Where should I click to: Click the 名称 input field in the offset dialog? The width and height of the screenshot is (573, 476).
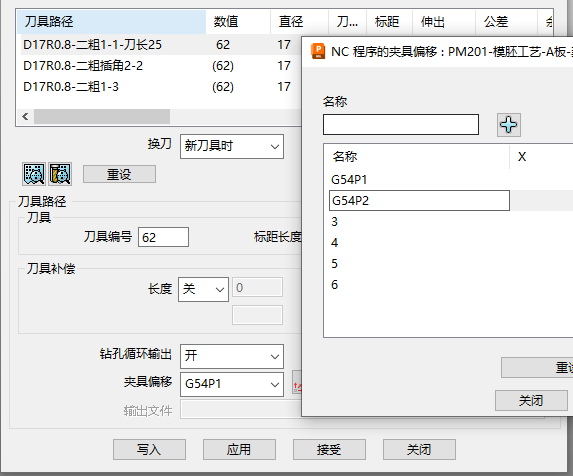pos(401,124)
